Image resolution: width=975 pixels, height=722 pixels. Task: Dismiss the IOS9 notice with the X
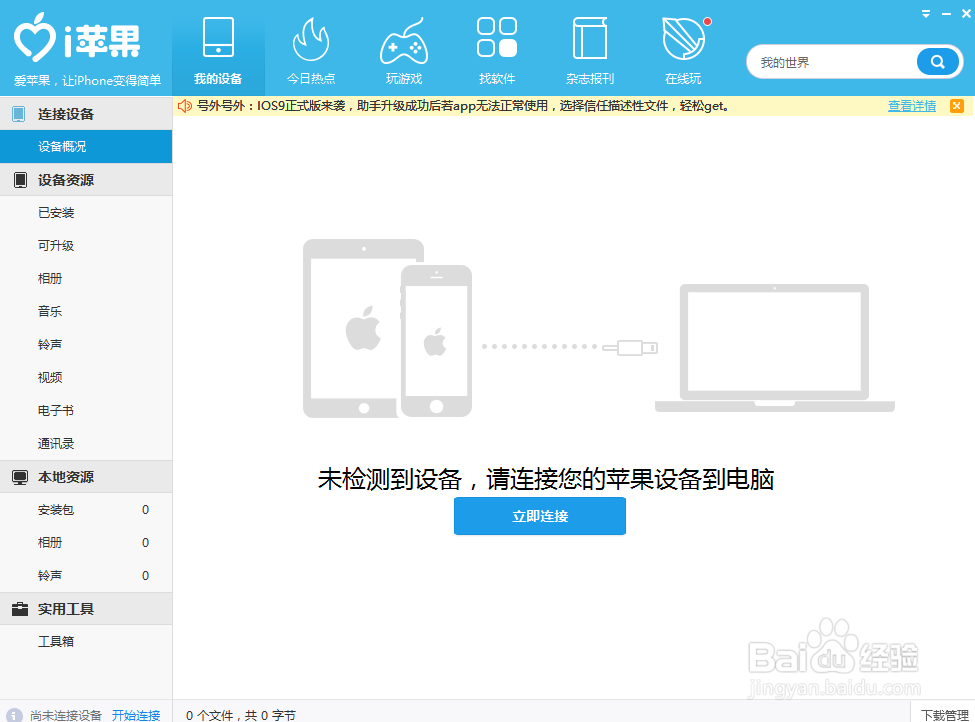pyautogui.click(x=957, y=105)
